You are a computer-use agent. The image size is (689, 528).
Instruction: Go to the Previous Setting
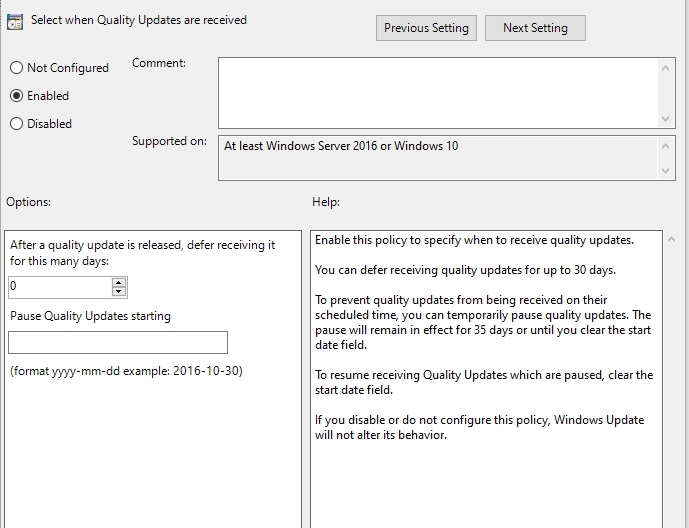(426, 28)
